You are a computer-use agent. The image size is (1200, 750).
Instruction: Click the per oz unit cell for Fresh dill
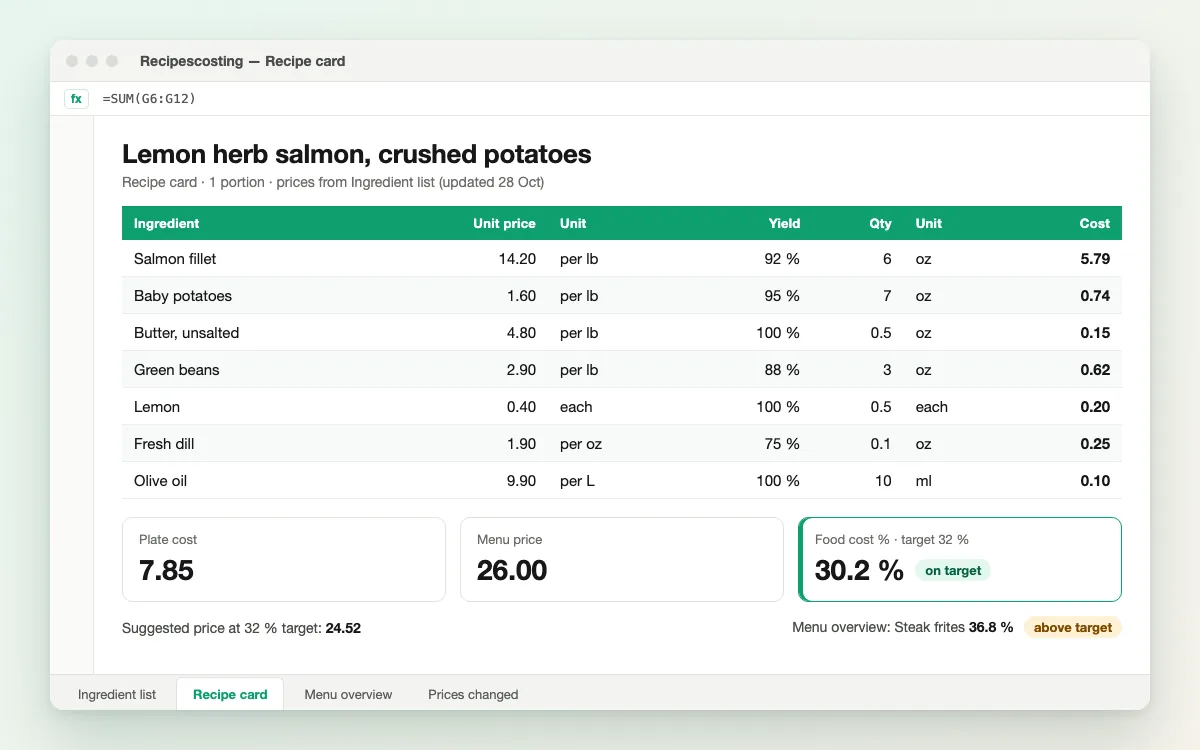(x=581, y=444)
